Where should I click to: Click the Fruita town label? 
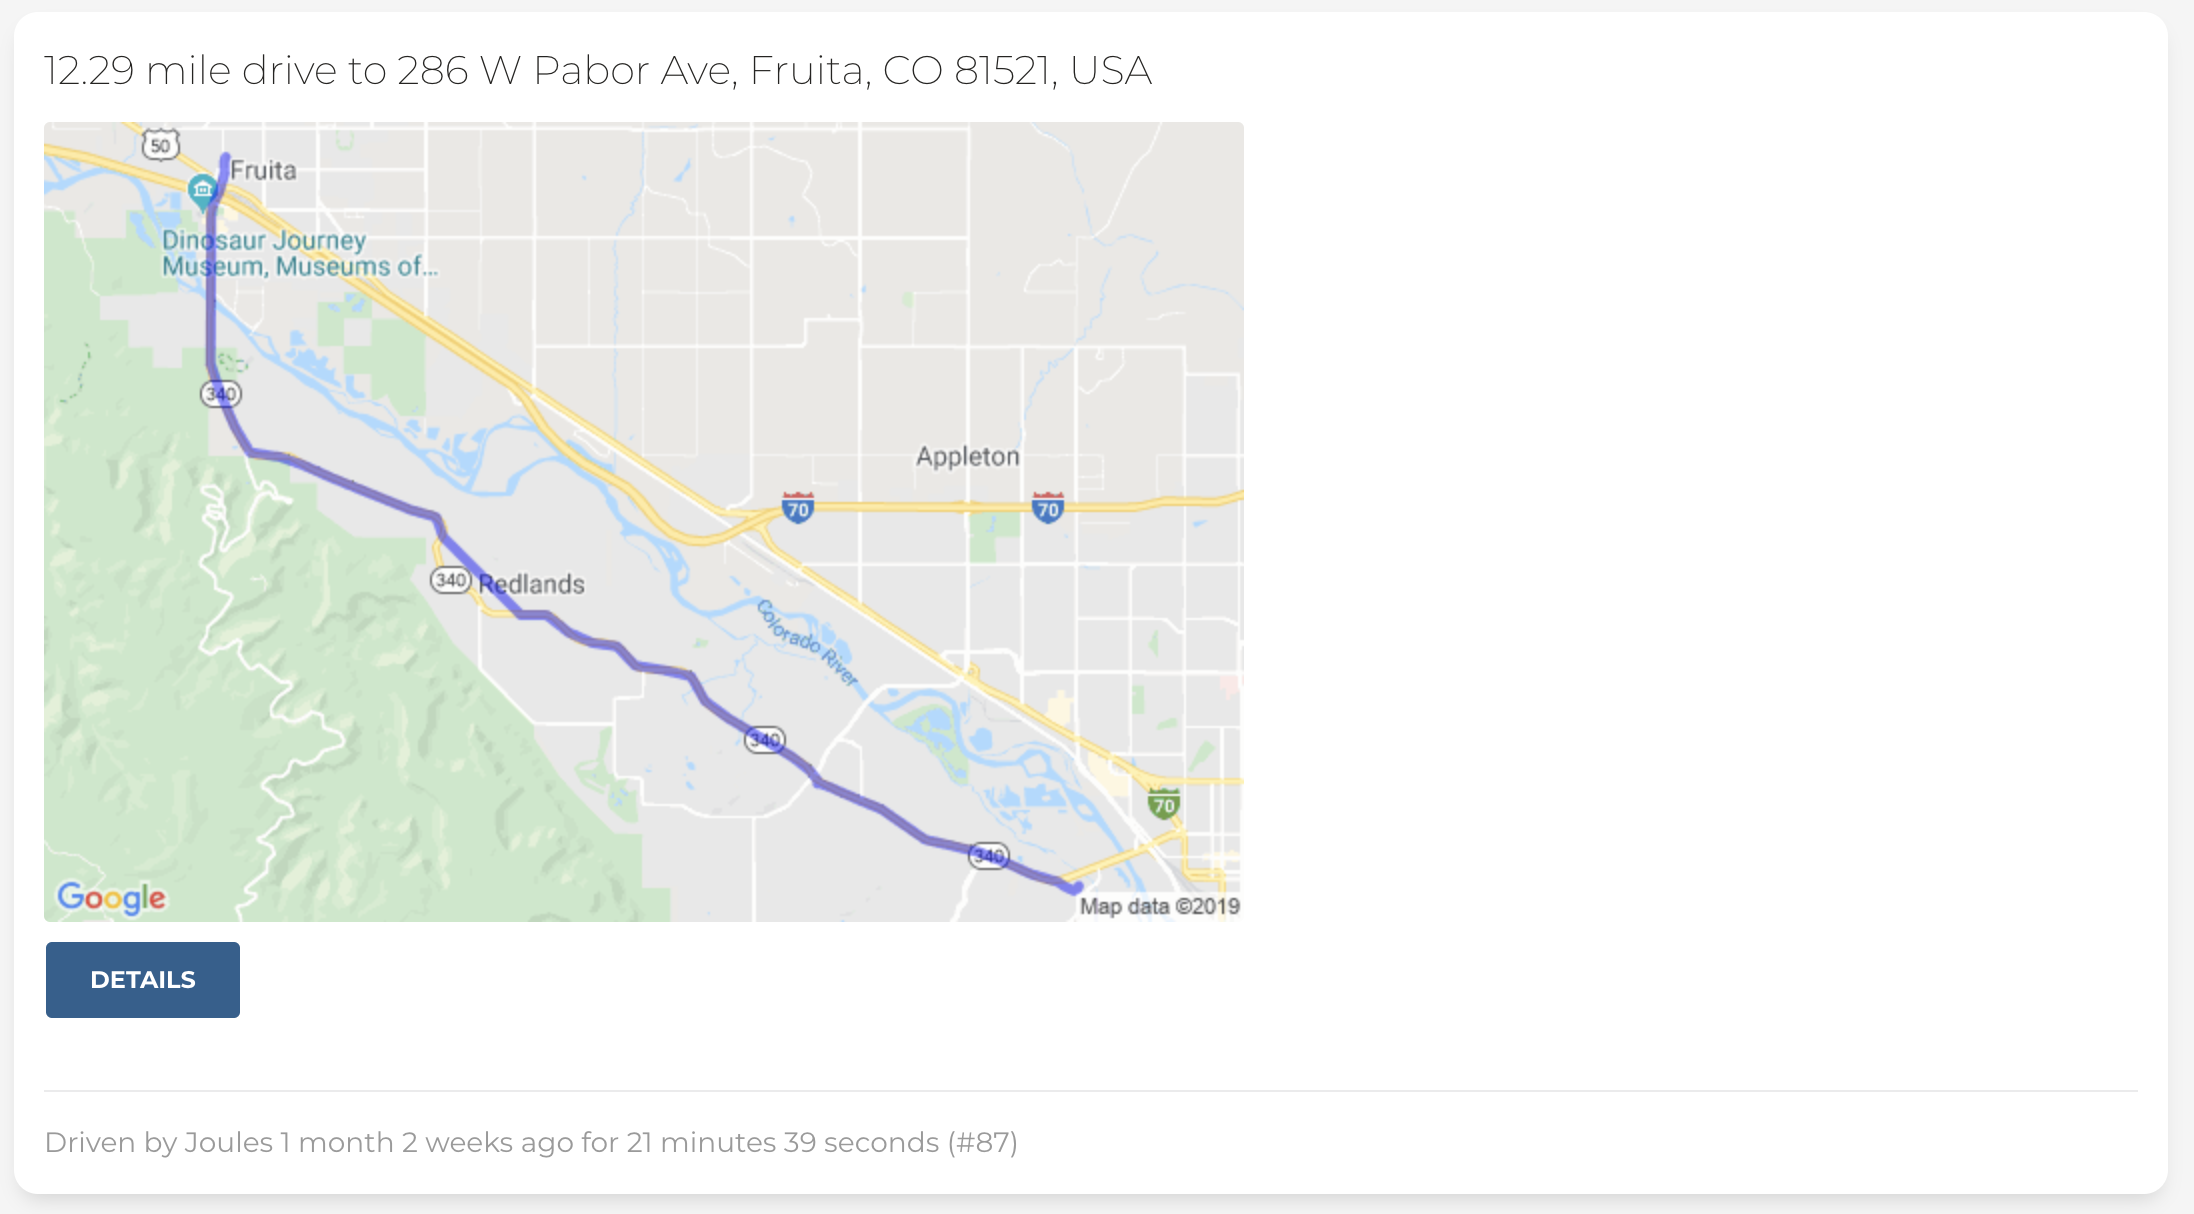coord(264,171)
